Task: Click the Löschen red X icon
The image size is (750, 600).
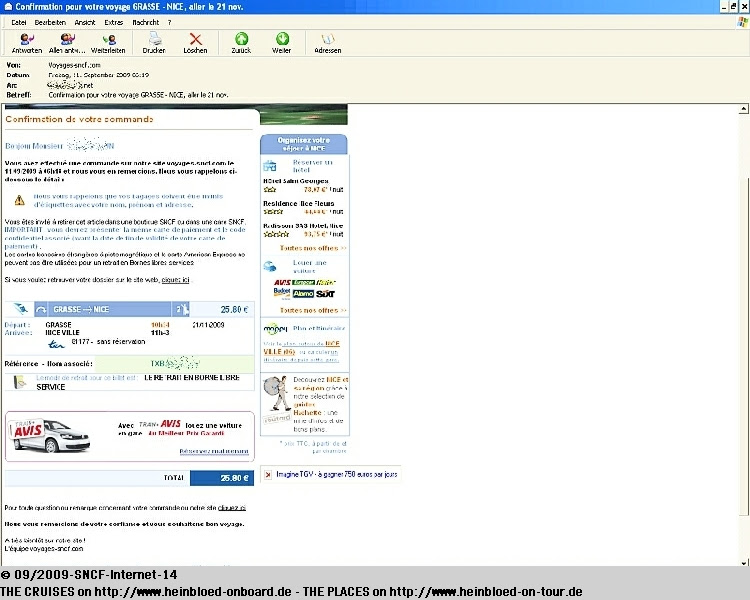Action: (196, 39)
